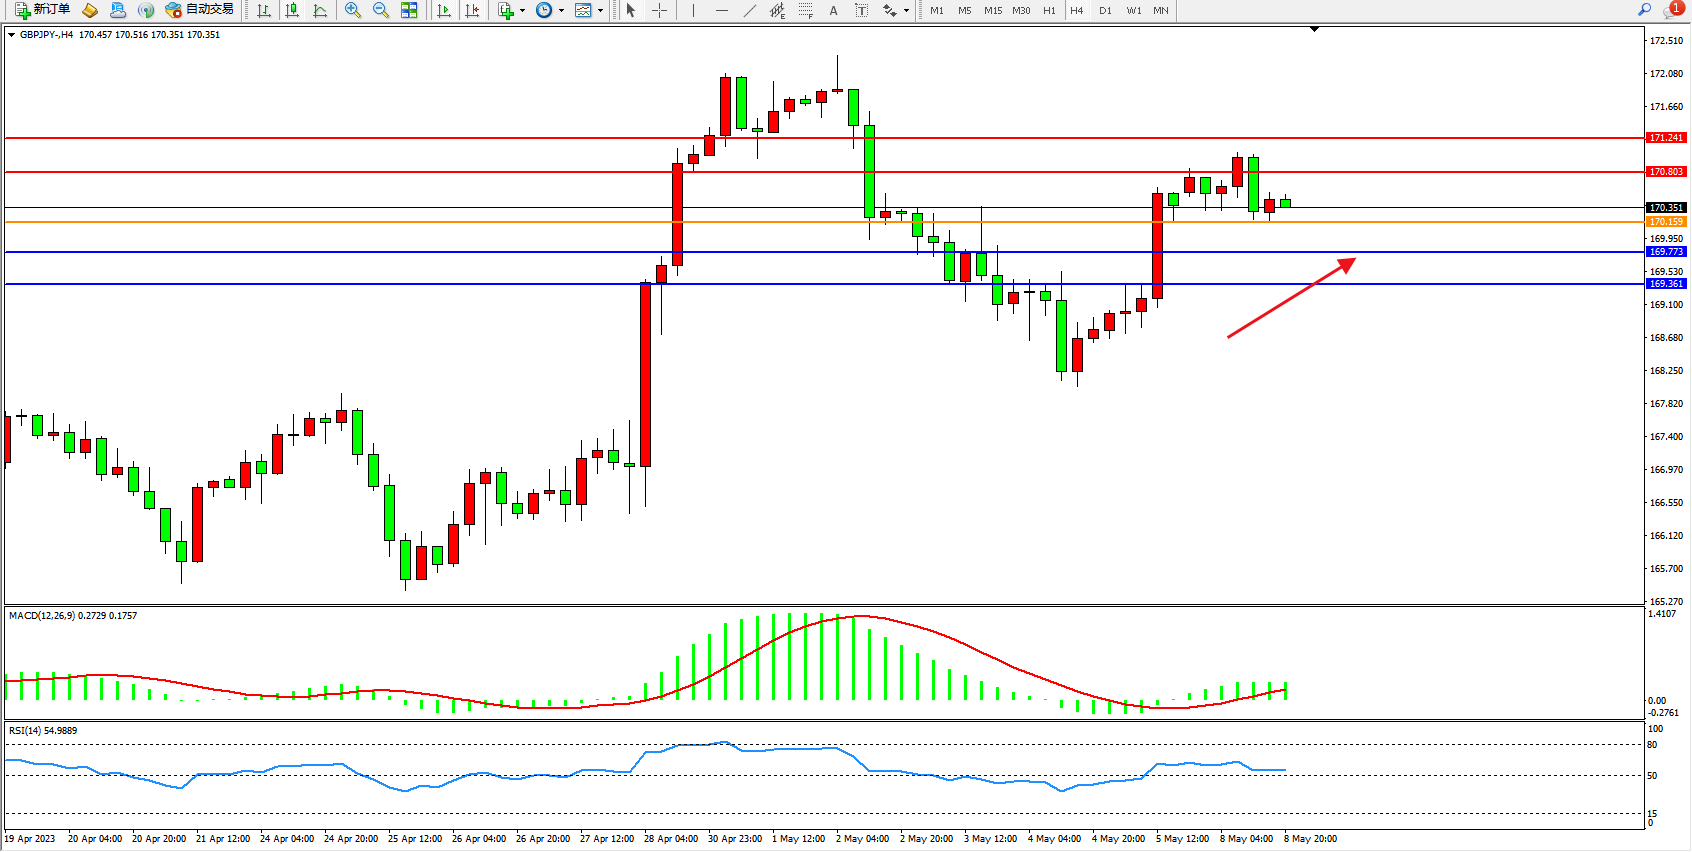Open the chart templates dropdown
This screenshot has width=1692, height=852.
(x=600, y=11)
